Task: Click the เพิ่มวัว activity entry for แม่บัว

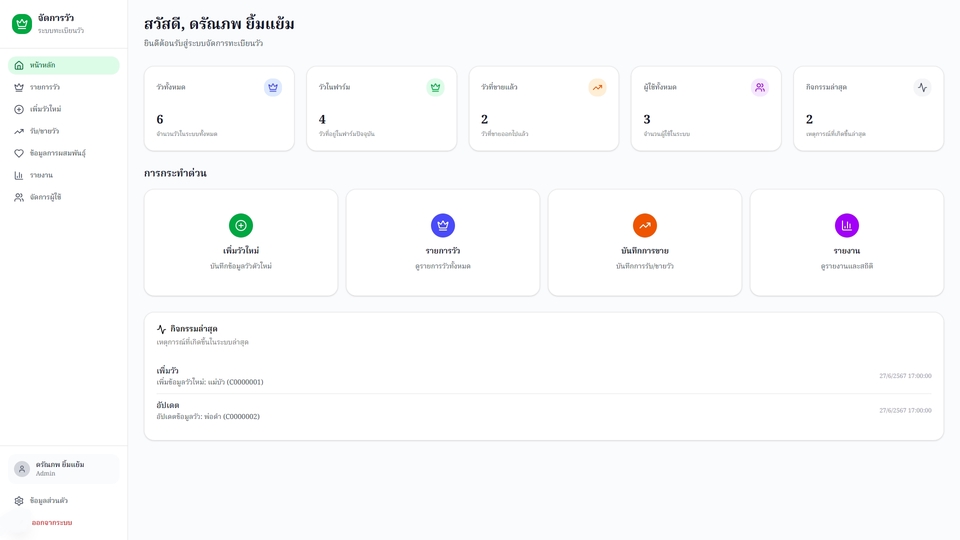Action: [x=210, y=376]
